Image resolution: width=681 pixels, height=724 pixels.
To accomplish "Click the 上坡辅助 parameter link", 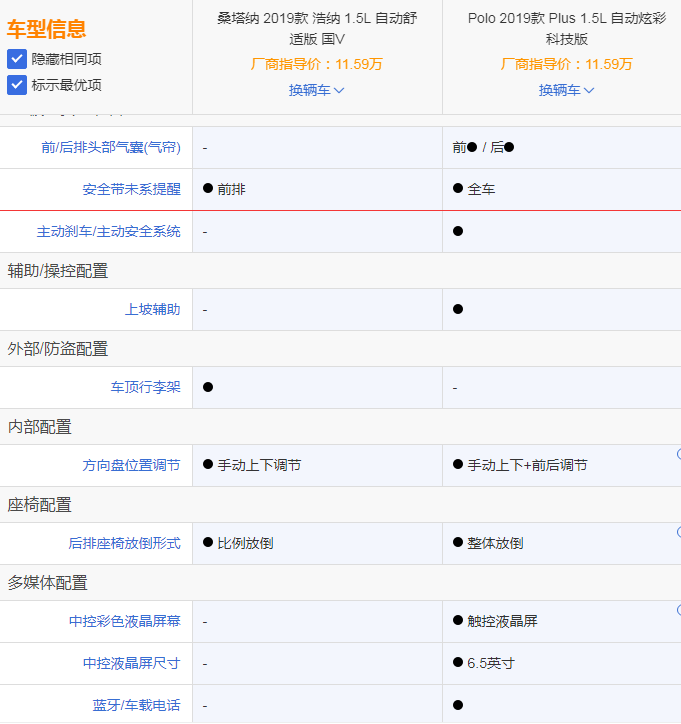I will click(x=152, y=309).
